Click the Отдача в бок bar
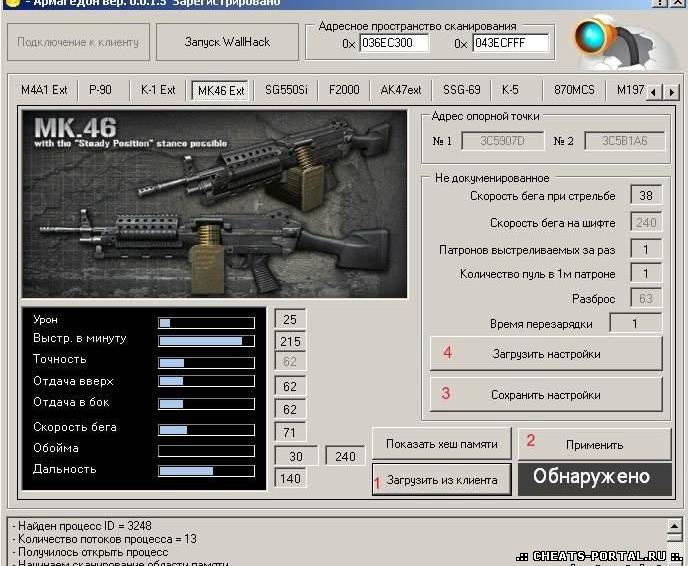Image resolution: width=688 pixels, height=566 pixels. click(206, 404)
